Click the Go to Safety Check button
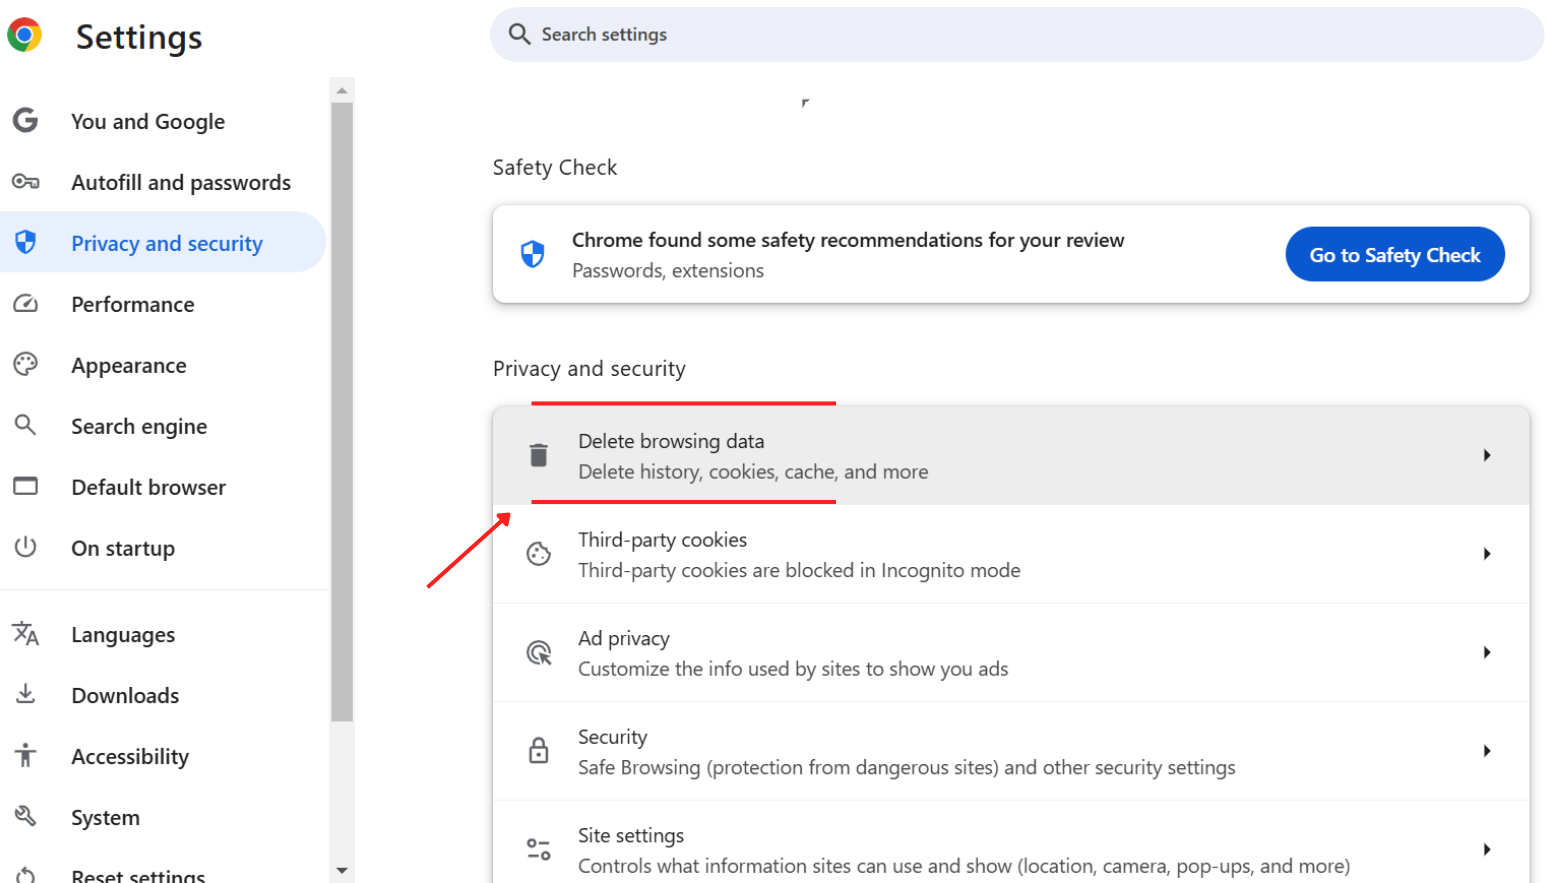1550x883 pixels. [x=1394, y=254]
